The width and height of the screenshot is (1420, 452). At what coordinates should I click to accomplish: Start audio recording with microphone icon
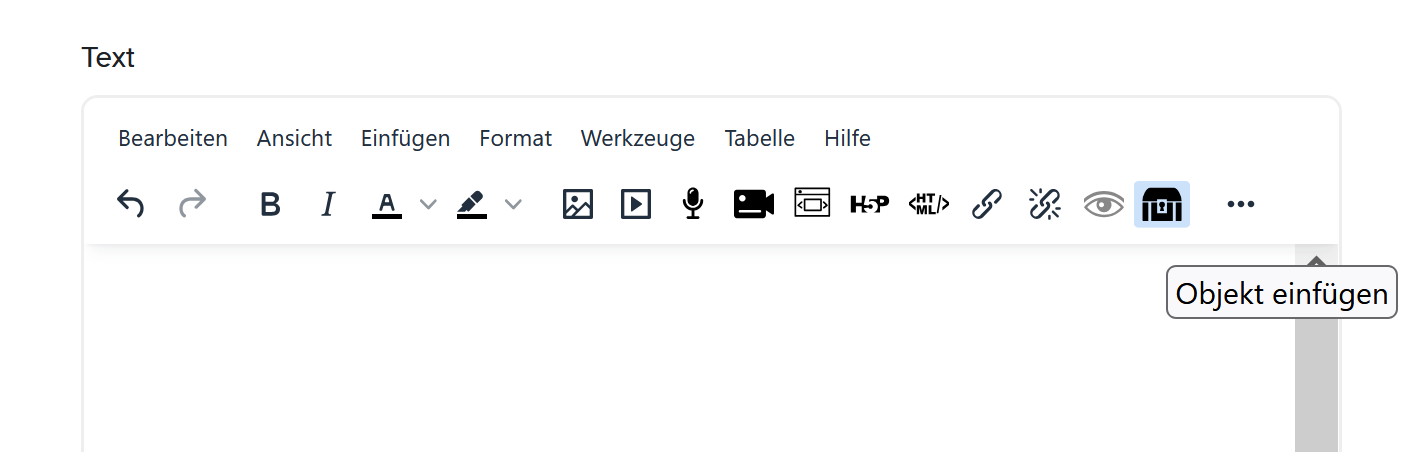(x=693, y=204)
